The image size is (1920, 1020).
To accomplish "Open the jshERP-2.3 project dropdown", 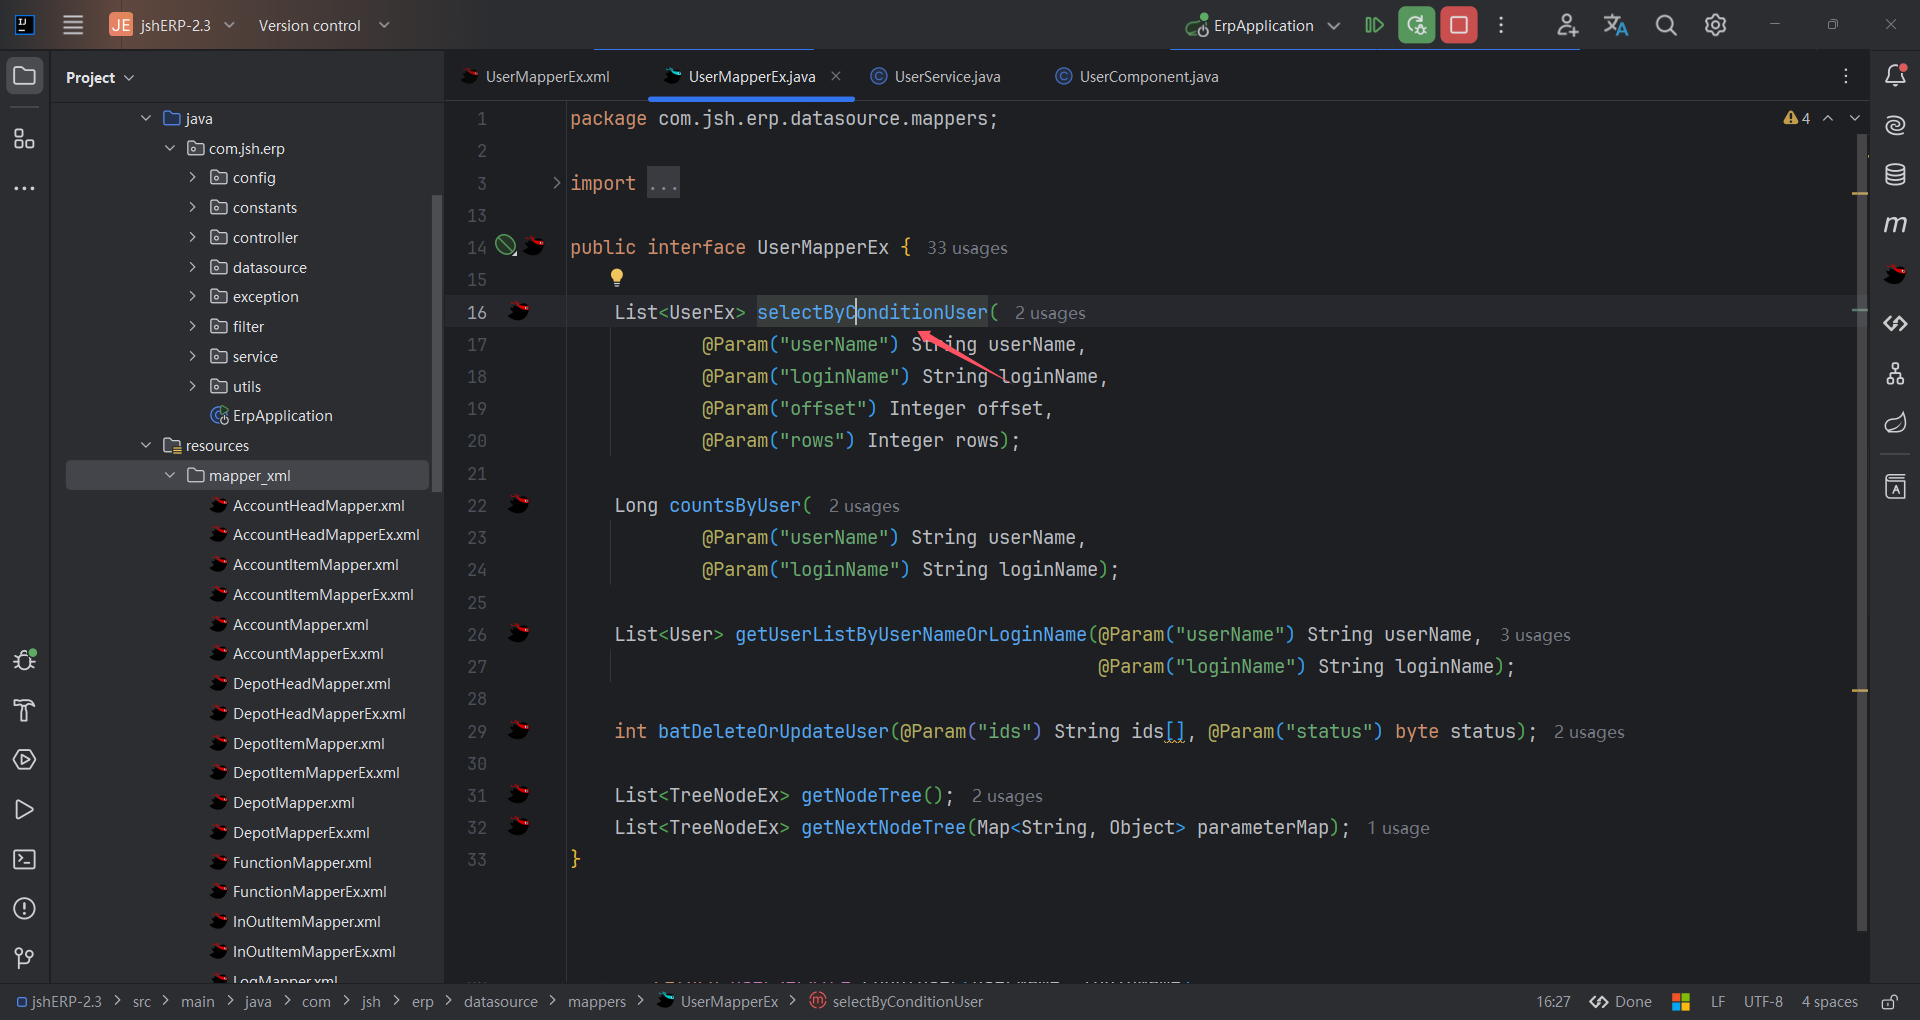I will tap(173, 25).
